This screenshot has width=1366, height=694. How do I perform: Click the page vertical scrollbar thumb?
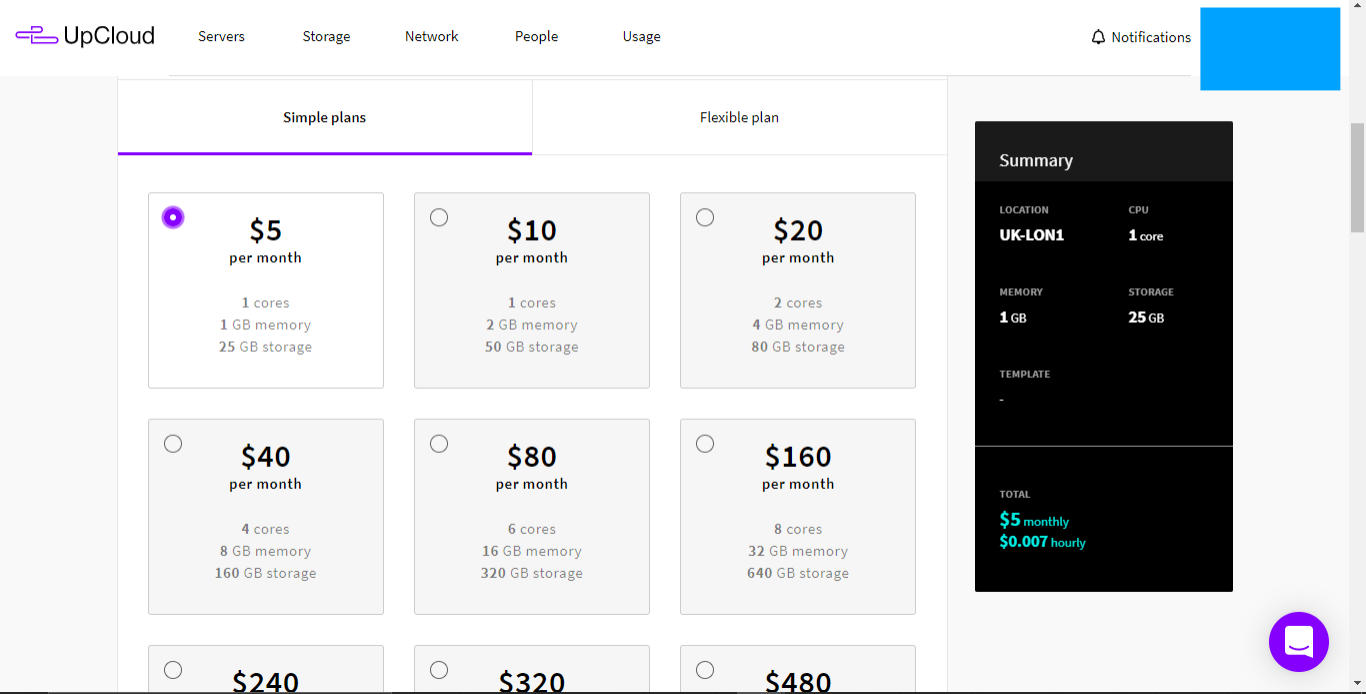click(x=1357, y=177)
